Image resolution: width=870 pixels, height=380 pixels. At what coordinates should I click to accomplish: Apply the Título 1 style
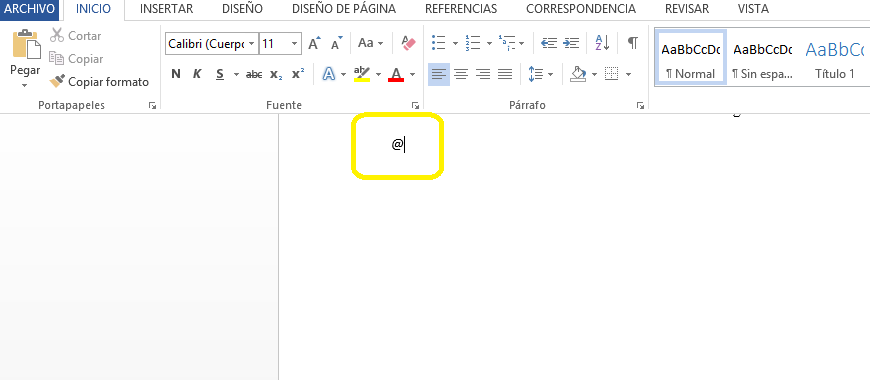(x=834, y=58)
